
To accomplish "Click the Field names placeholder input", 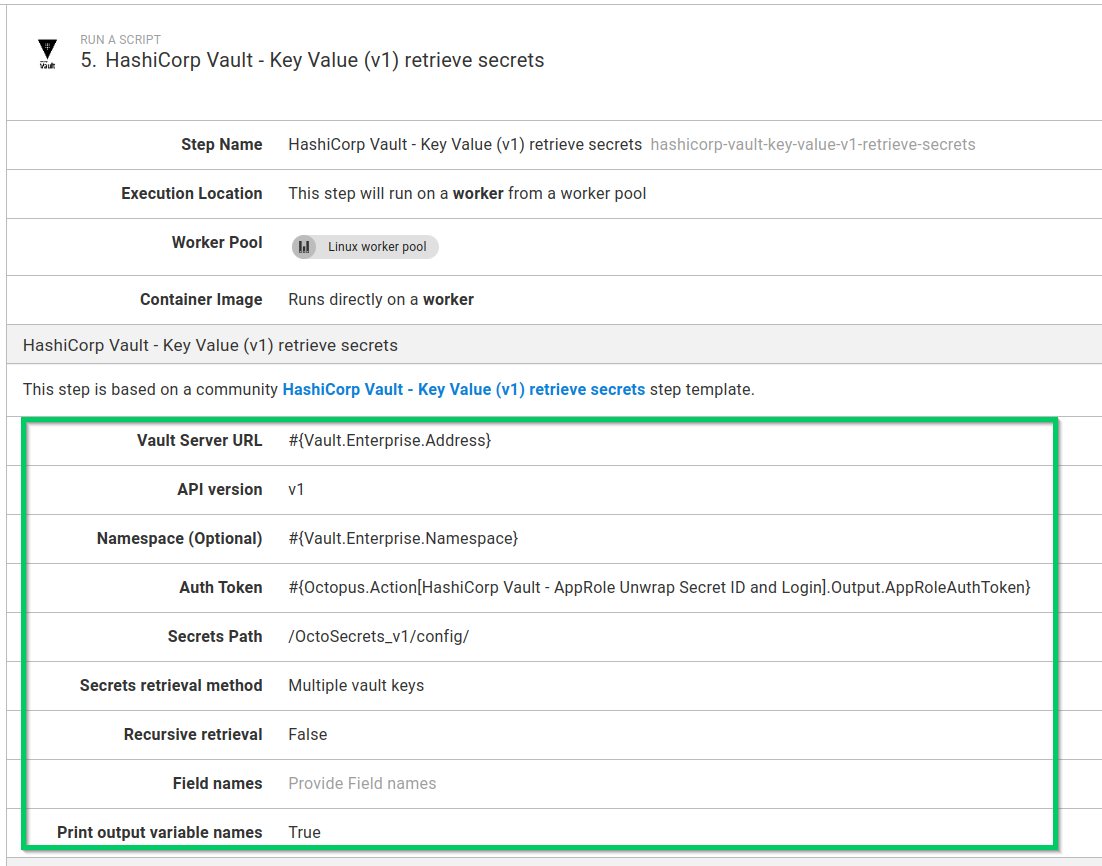I will click(x=362, y=783).
